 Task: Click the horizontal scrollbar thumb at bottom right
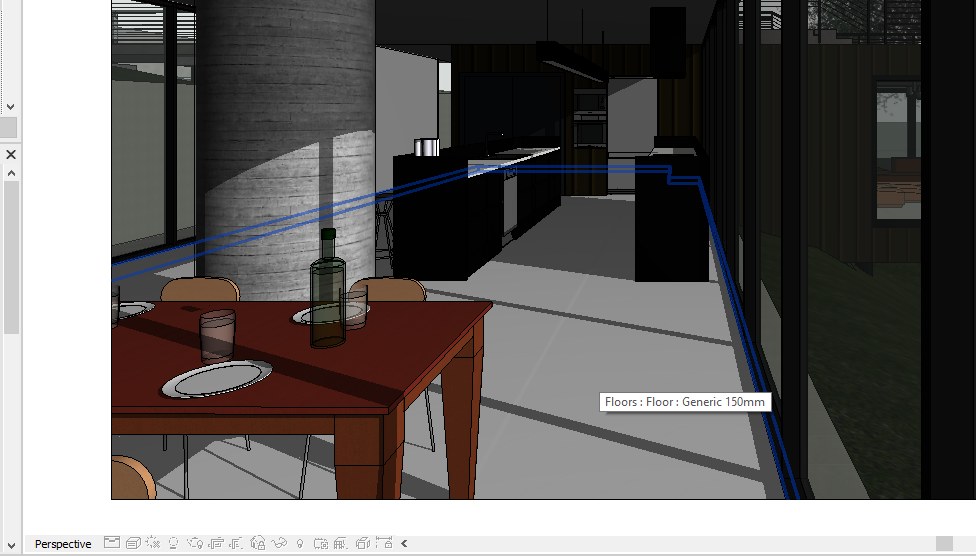944,544
